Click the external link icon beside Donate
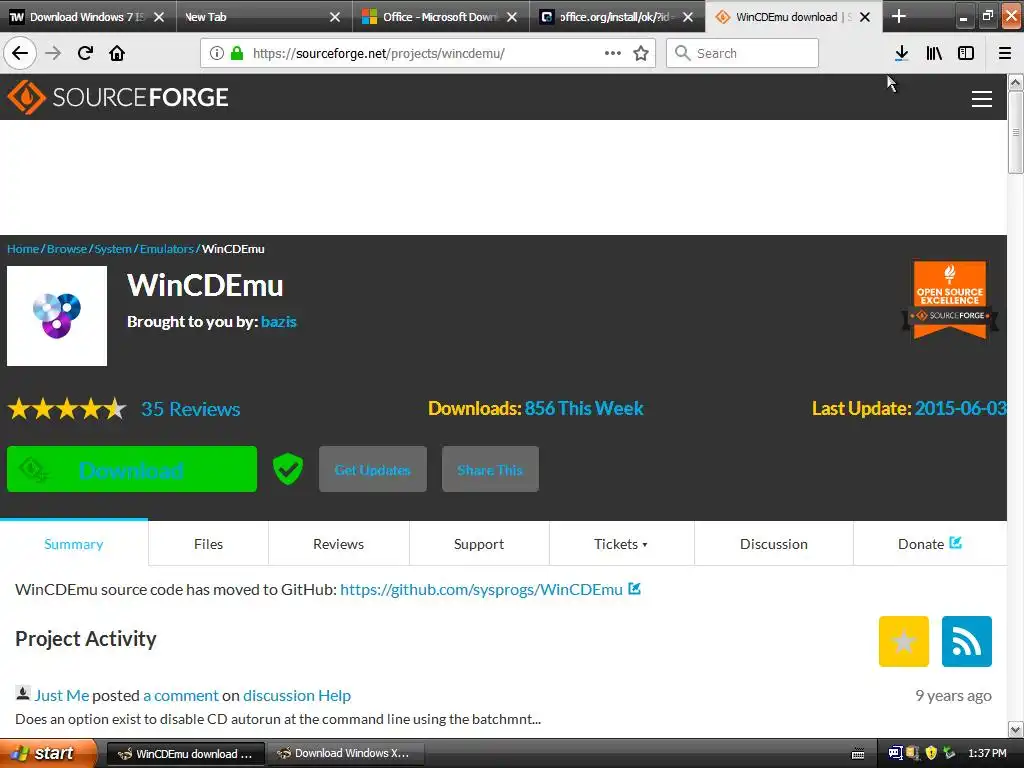 coord(955,543)
